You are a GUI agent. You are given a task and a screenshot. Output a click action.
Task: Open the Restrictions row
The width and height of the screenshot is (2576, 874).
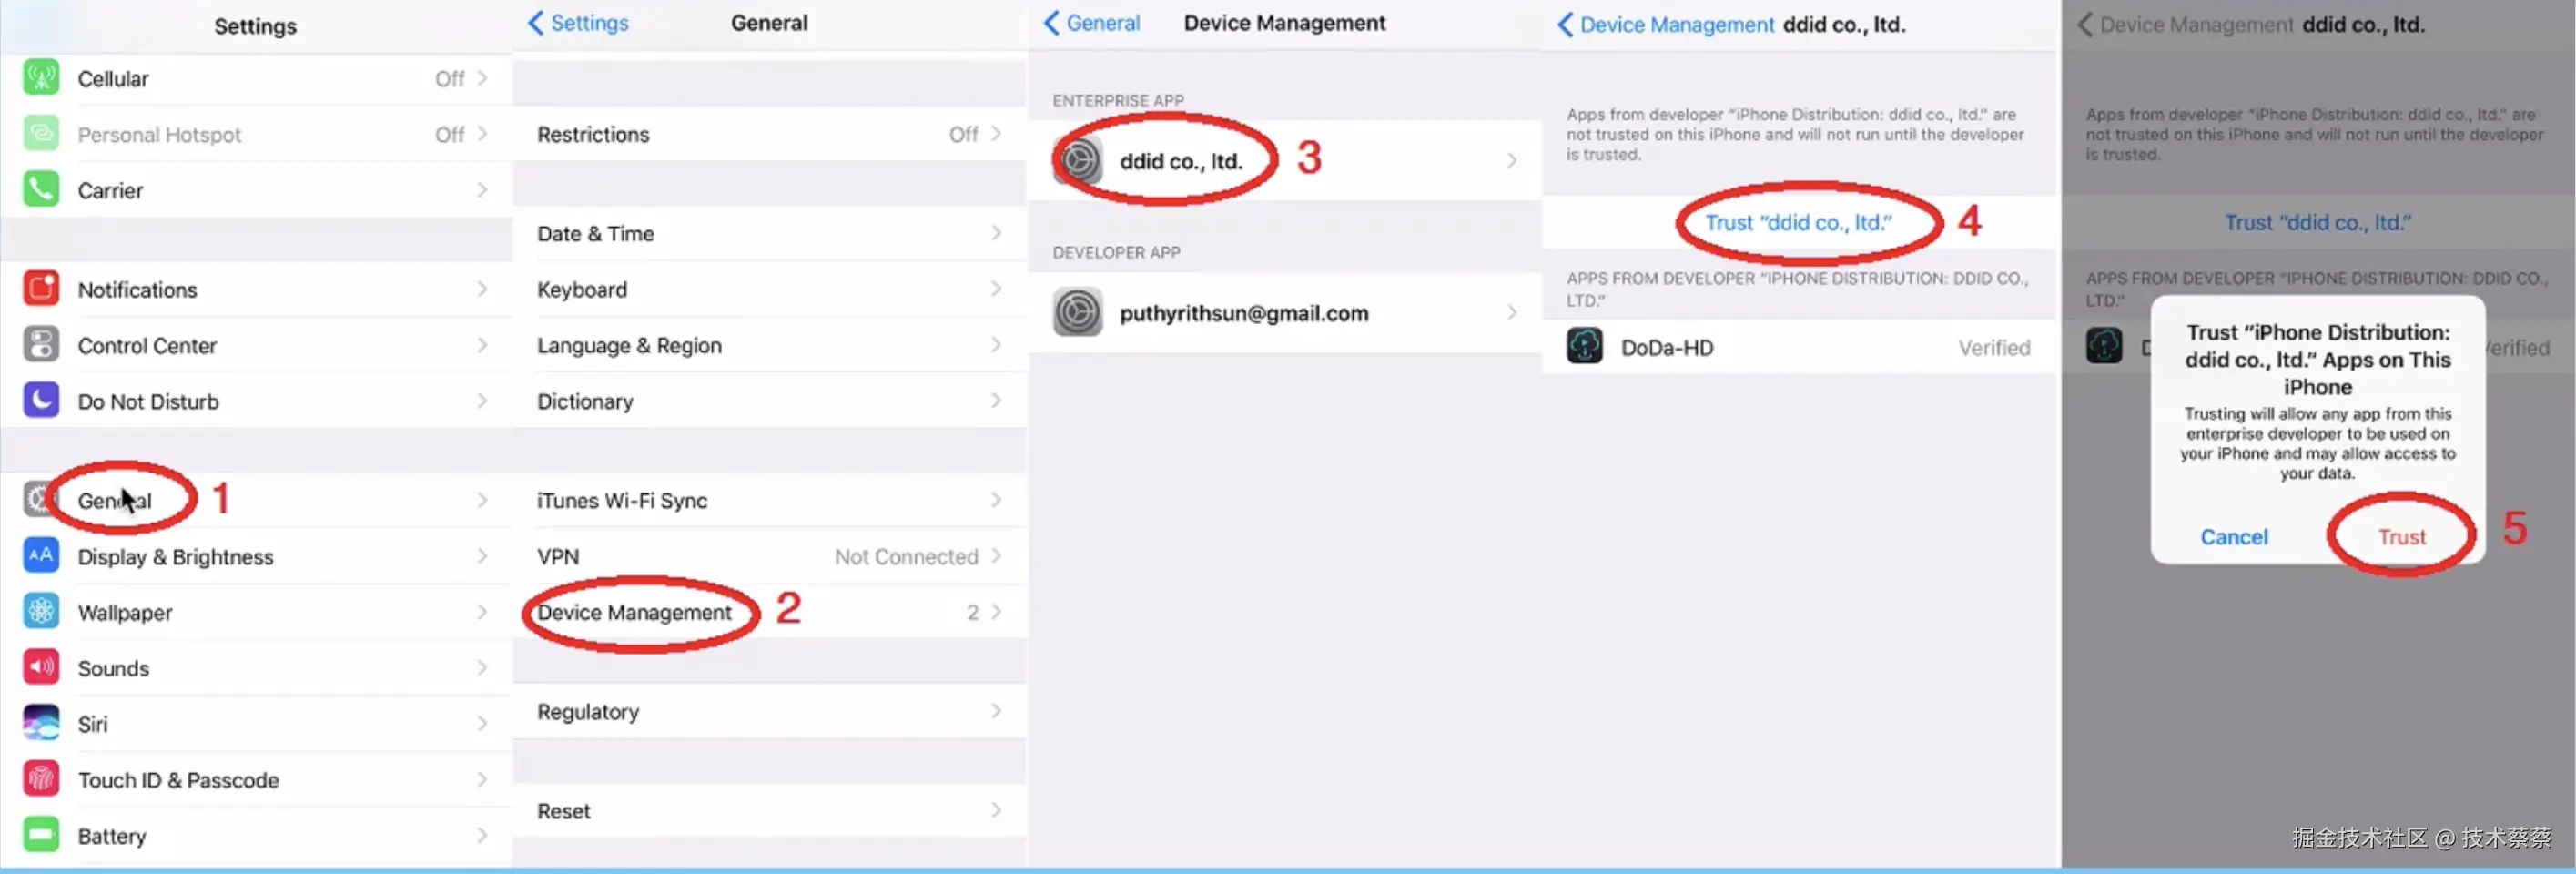(x=770, y=134)
